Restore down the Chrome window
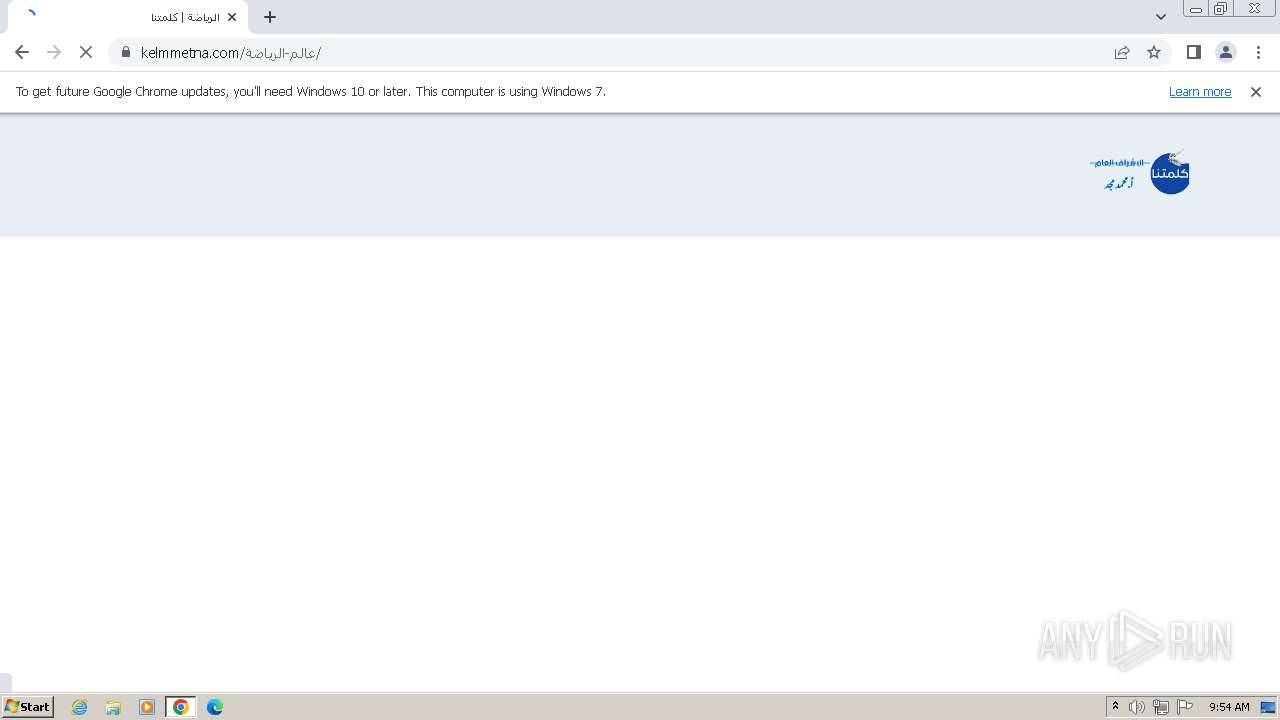This screenshot has height=720, width=1280. point(1221,9)
